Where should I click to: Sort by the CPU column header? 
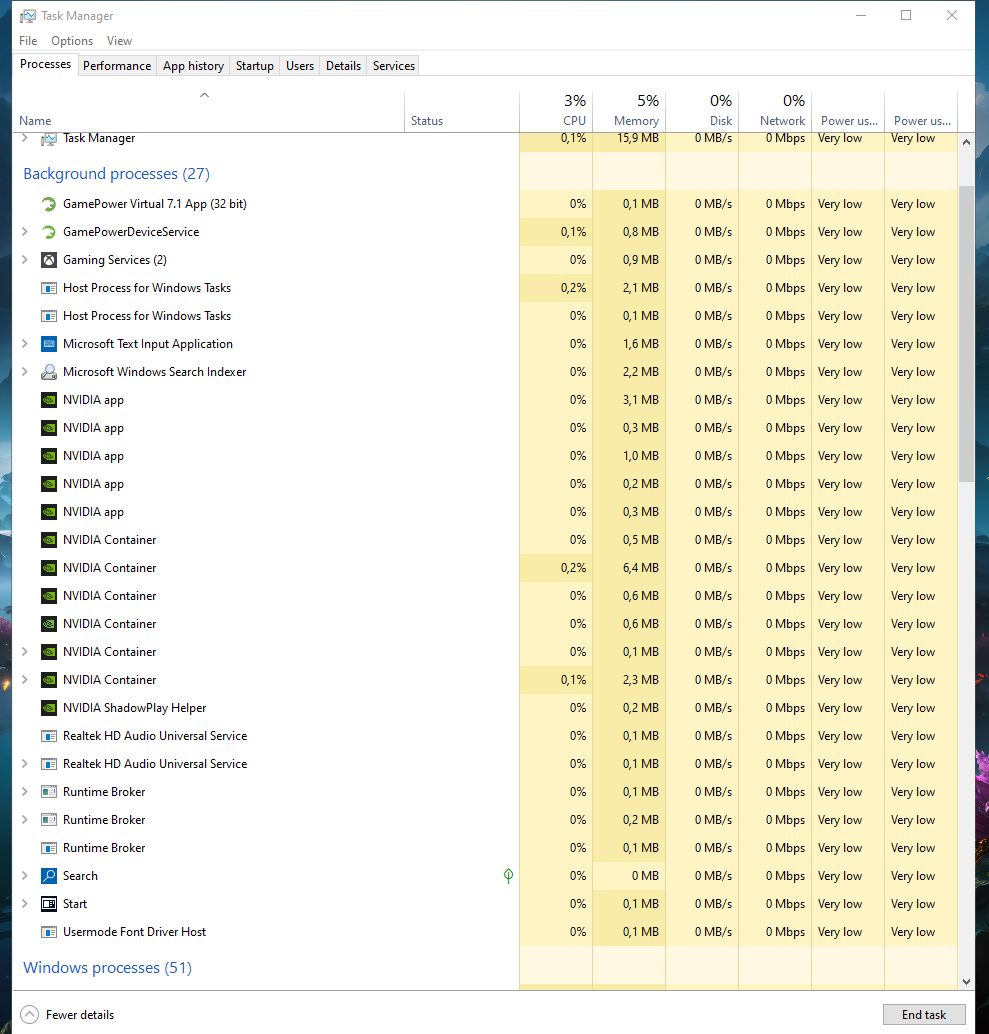point(556,111)
